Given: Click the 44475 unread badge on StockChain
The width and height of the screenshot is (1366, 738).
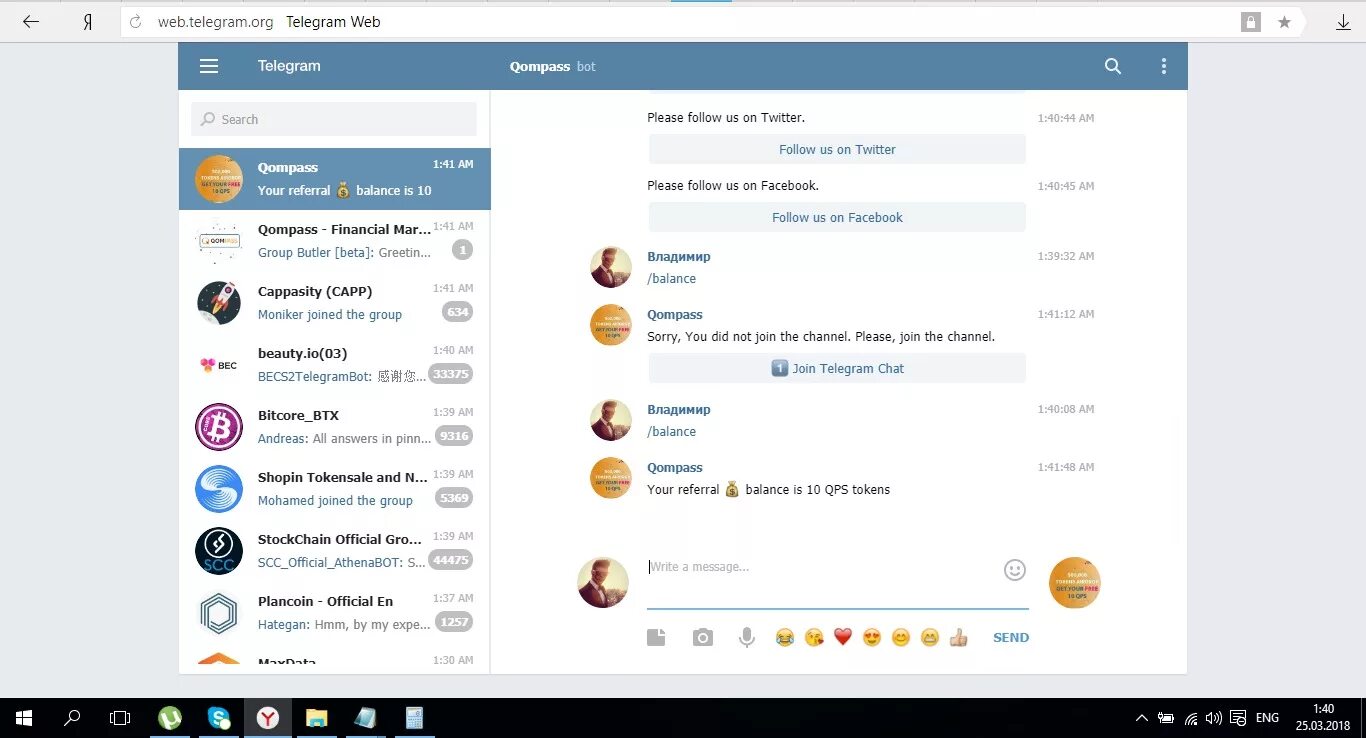Looking at the screenshot, I should [x=450, y=560].
